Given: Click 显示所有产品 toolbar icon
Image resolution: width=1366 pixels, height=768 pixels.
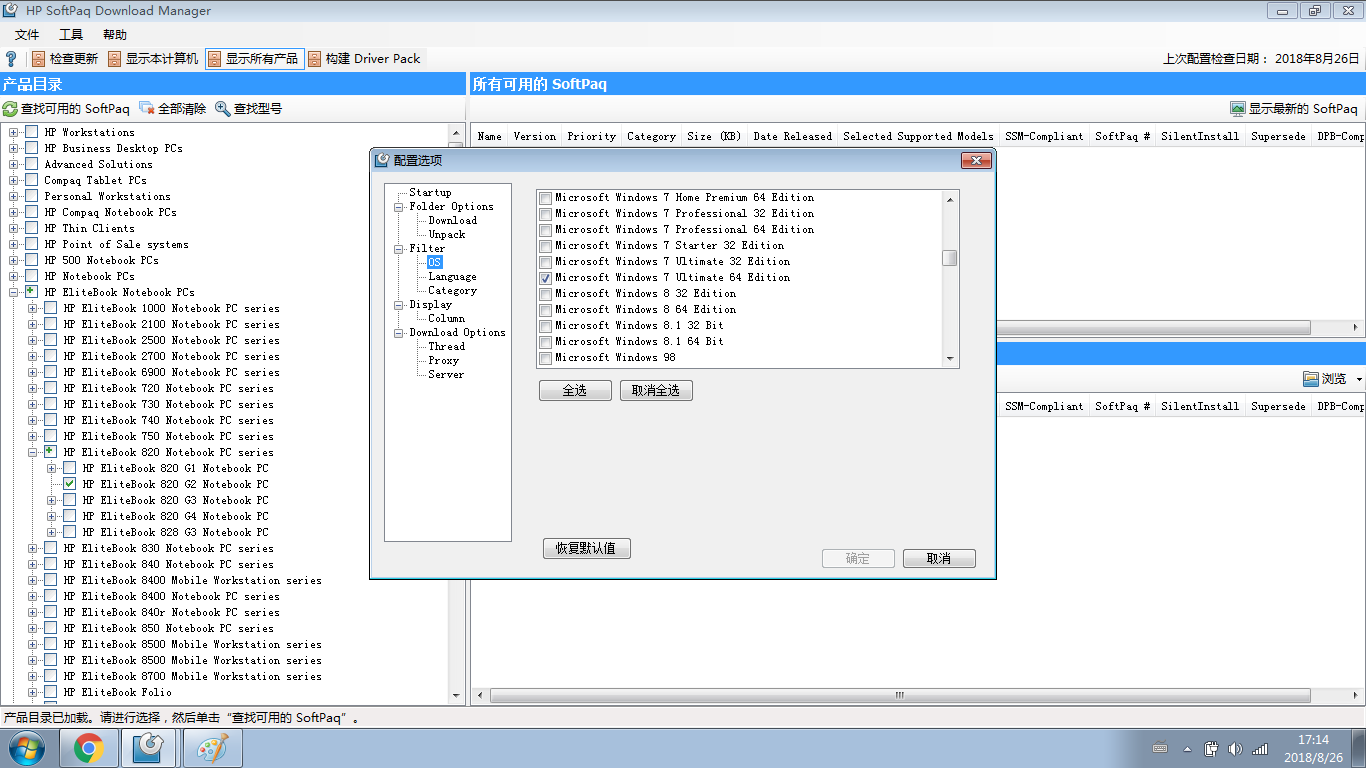Looking at the screenshot, I should [x=214, y=59].
